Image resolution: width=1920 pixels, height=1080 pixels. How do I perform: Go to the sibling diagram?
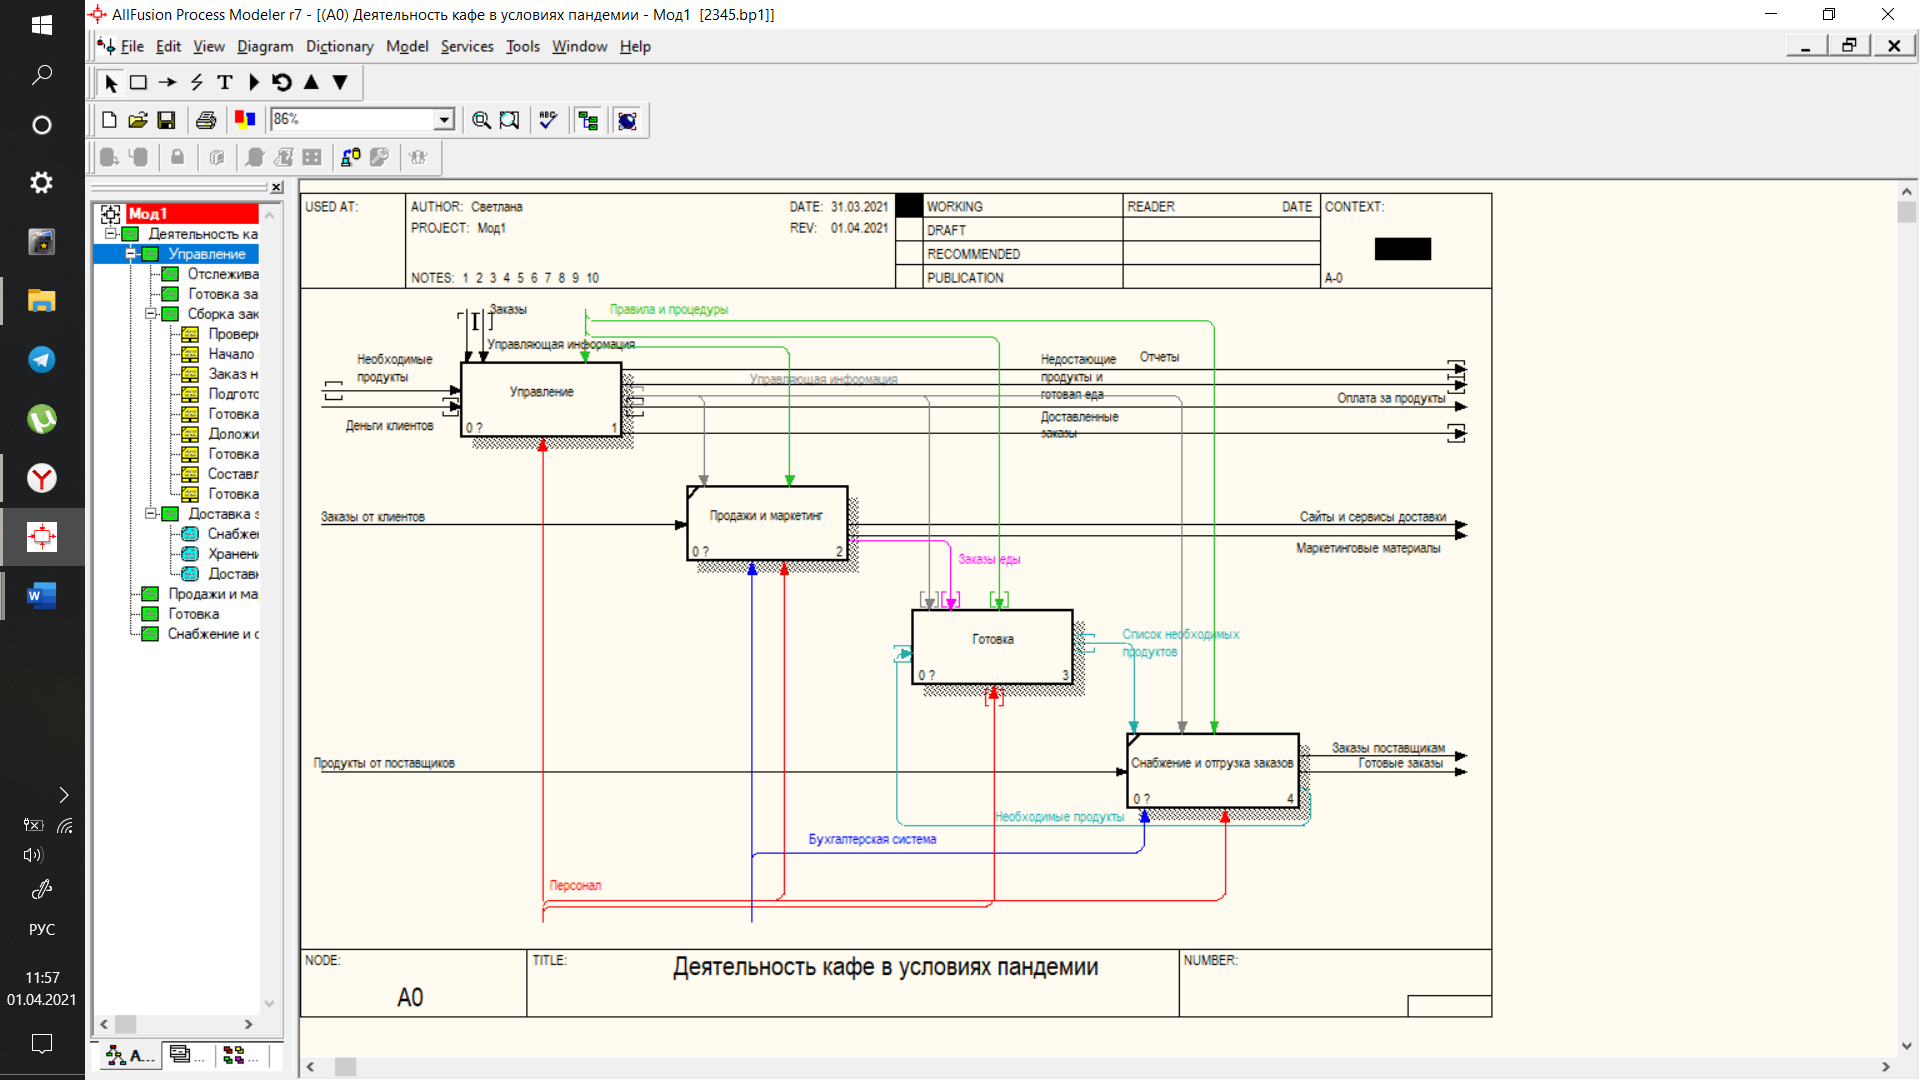click(x=282, y=83)
